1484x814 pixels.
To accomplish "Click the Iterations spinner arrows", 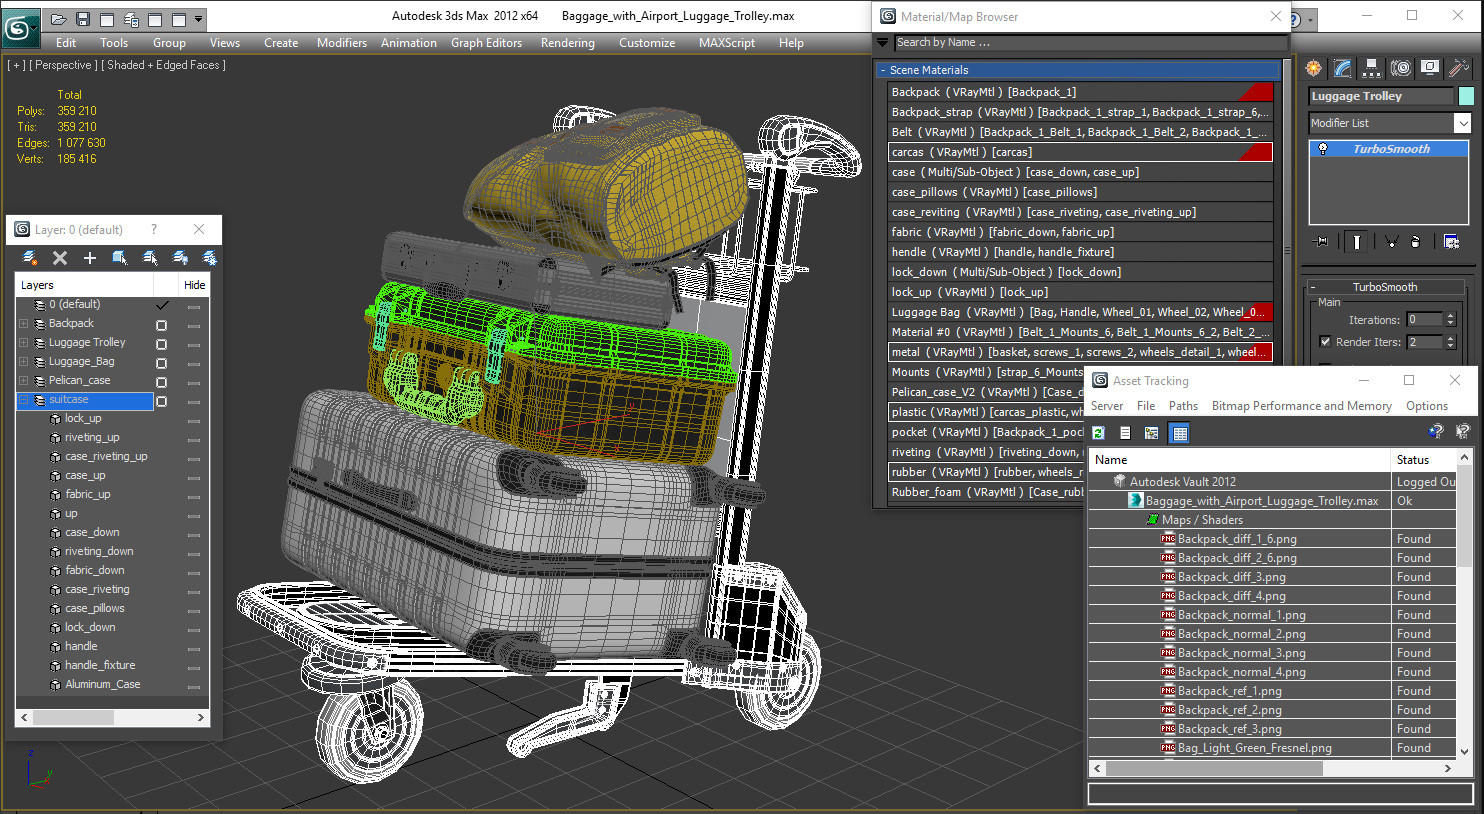I will (x=1451, y=320).
